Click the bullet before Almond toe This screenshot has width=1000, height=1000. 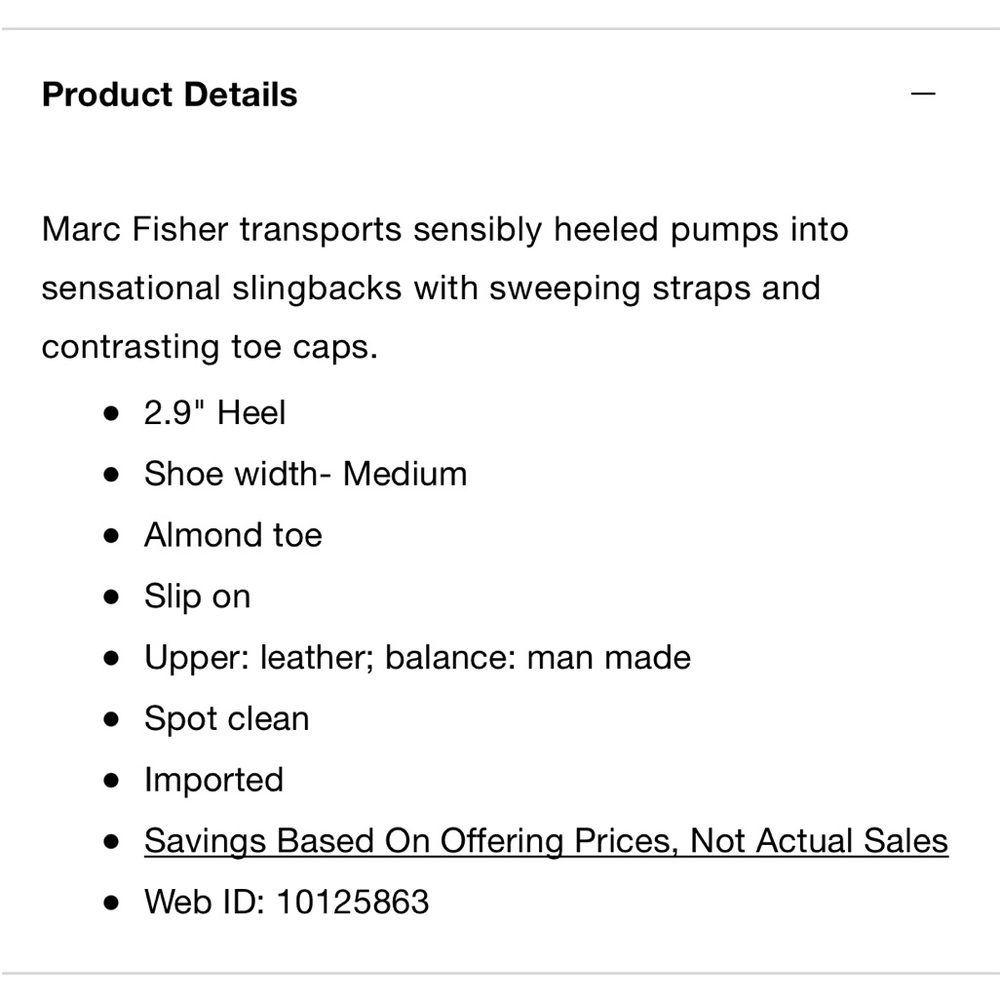tap(111, 536)
